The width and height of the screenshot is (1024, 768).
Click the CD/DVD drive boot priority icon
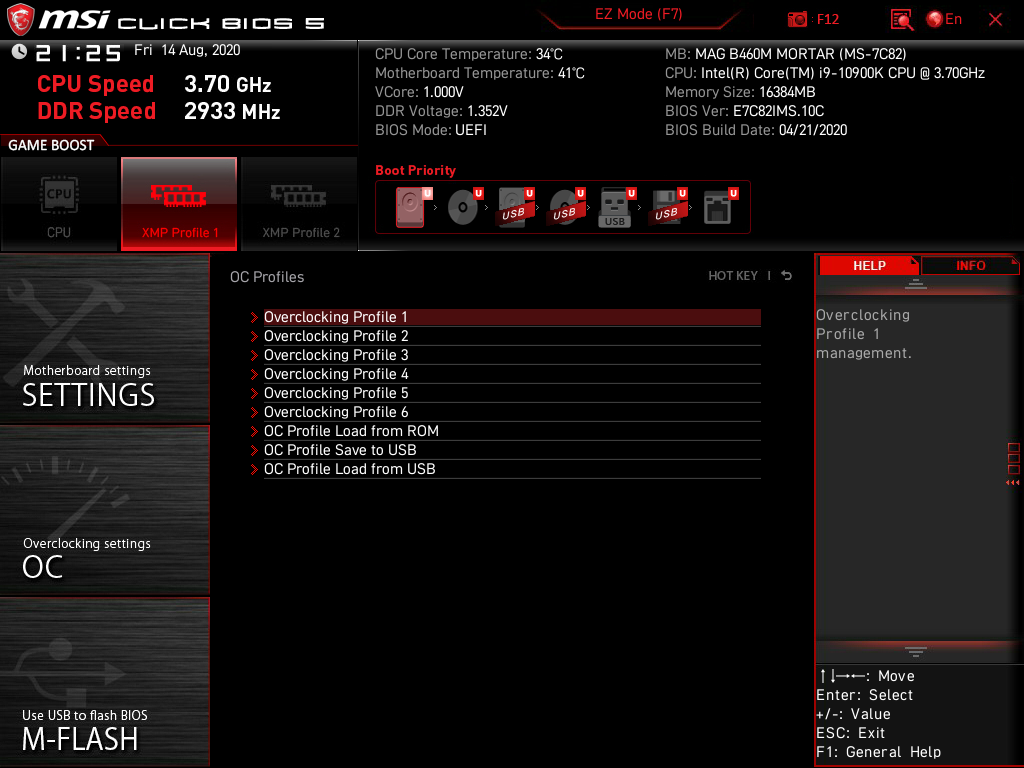[463, 207]
